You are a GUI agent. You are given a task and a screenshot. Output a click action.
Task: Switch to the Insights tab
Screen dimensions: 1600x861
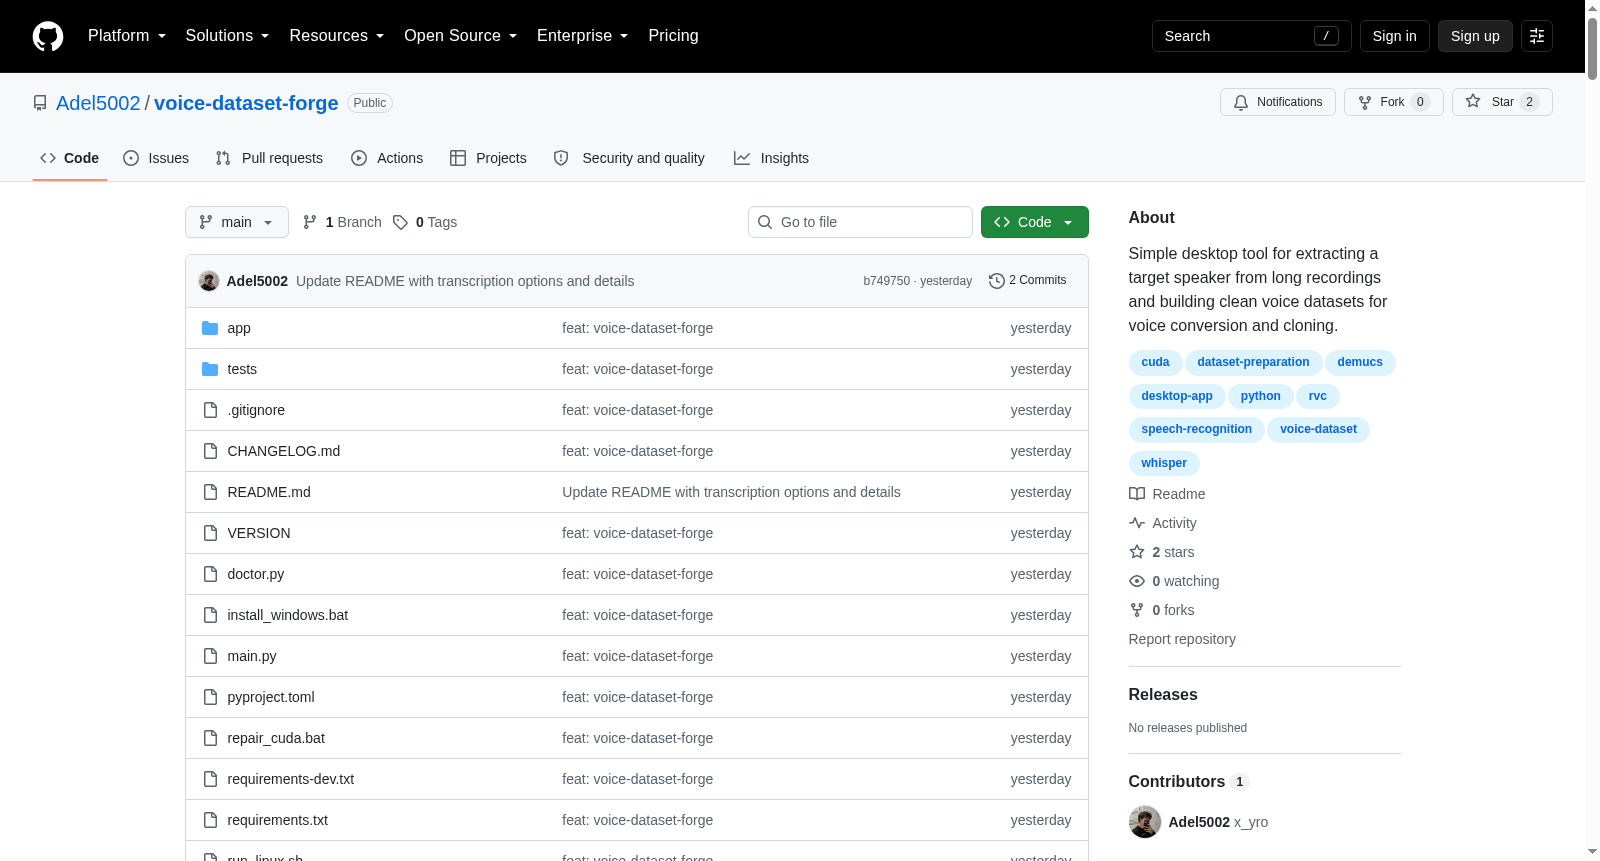(x=771, y=158)
